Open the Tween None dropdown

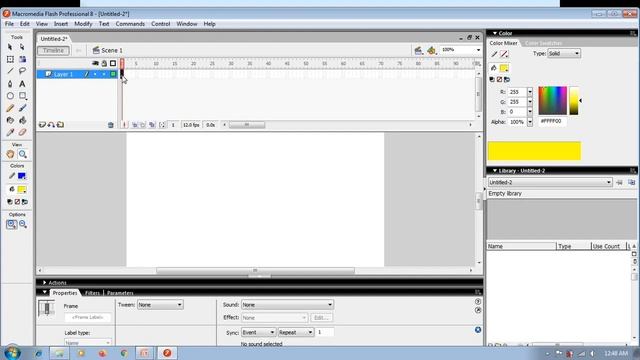pyautogui.click(x=160, y=305)
